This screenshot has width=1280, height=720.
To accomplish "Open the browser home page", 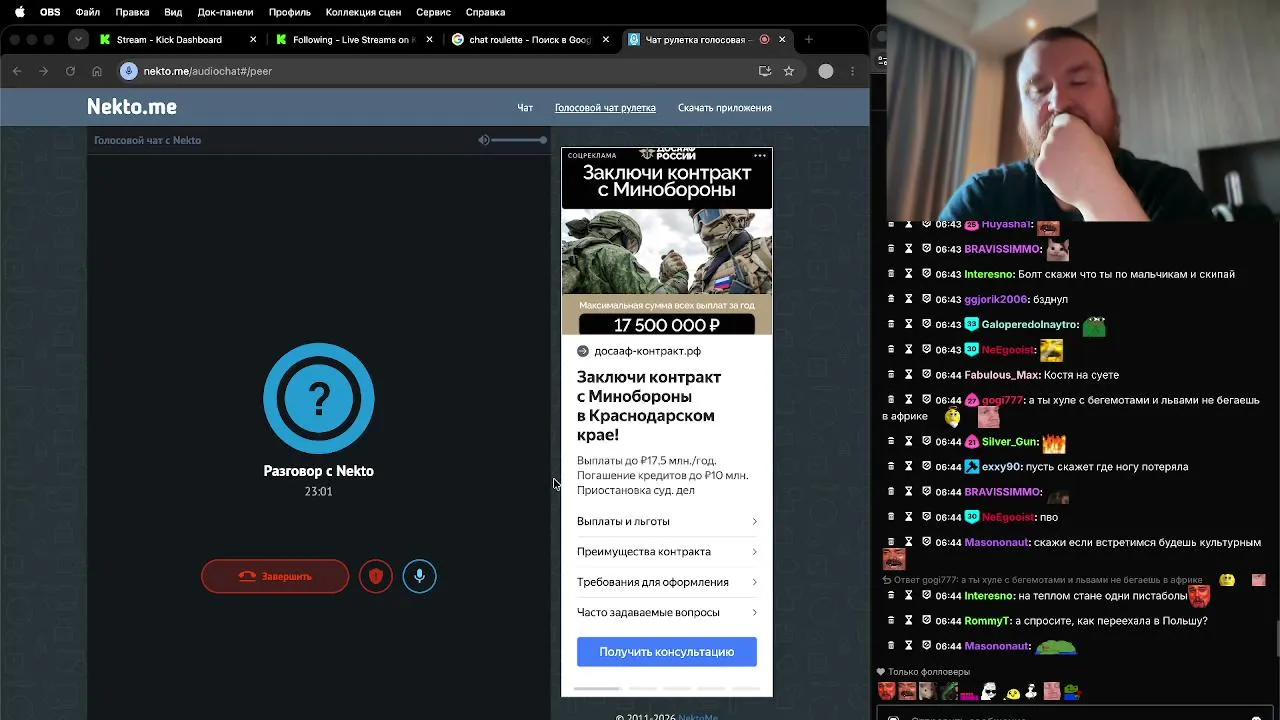I will pyautogui.click(x=97, y=71).
